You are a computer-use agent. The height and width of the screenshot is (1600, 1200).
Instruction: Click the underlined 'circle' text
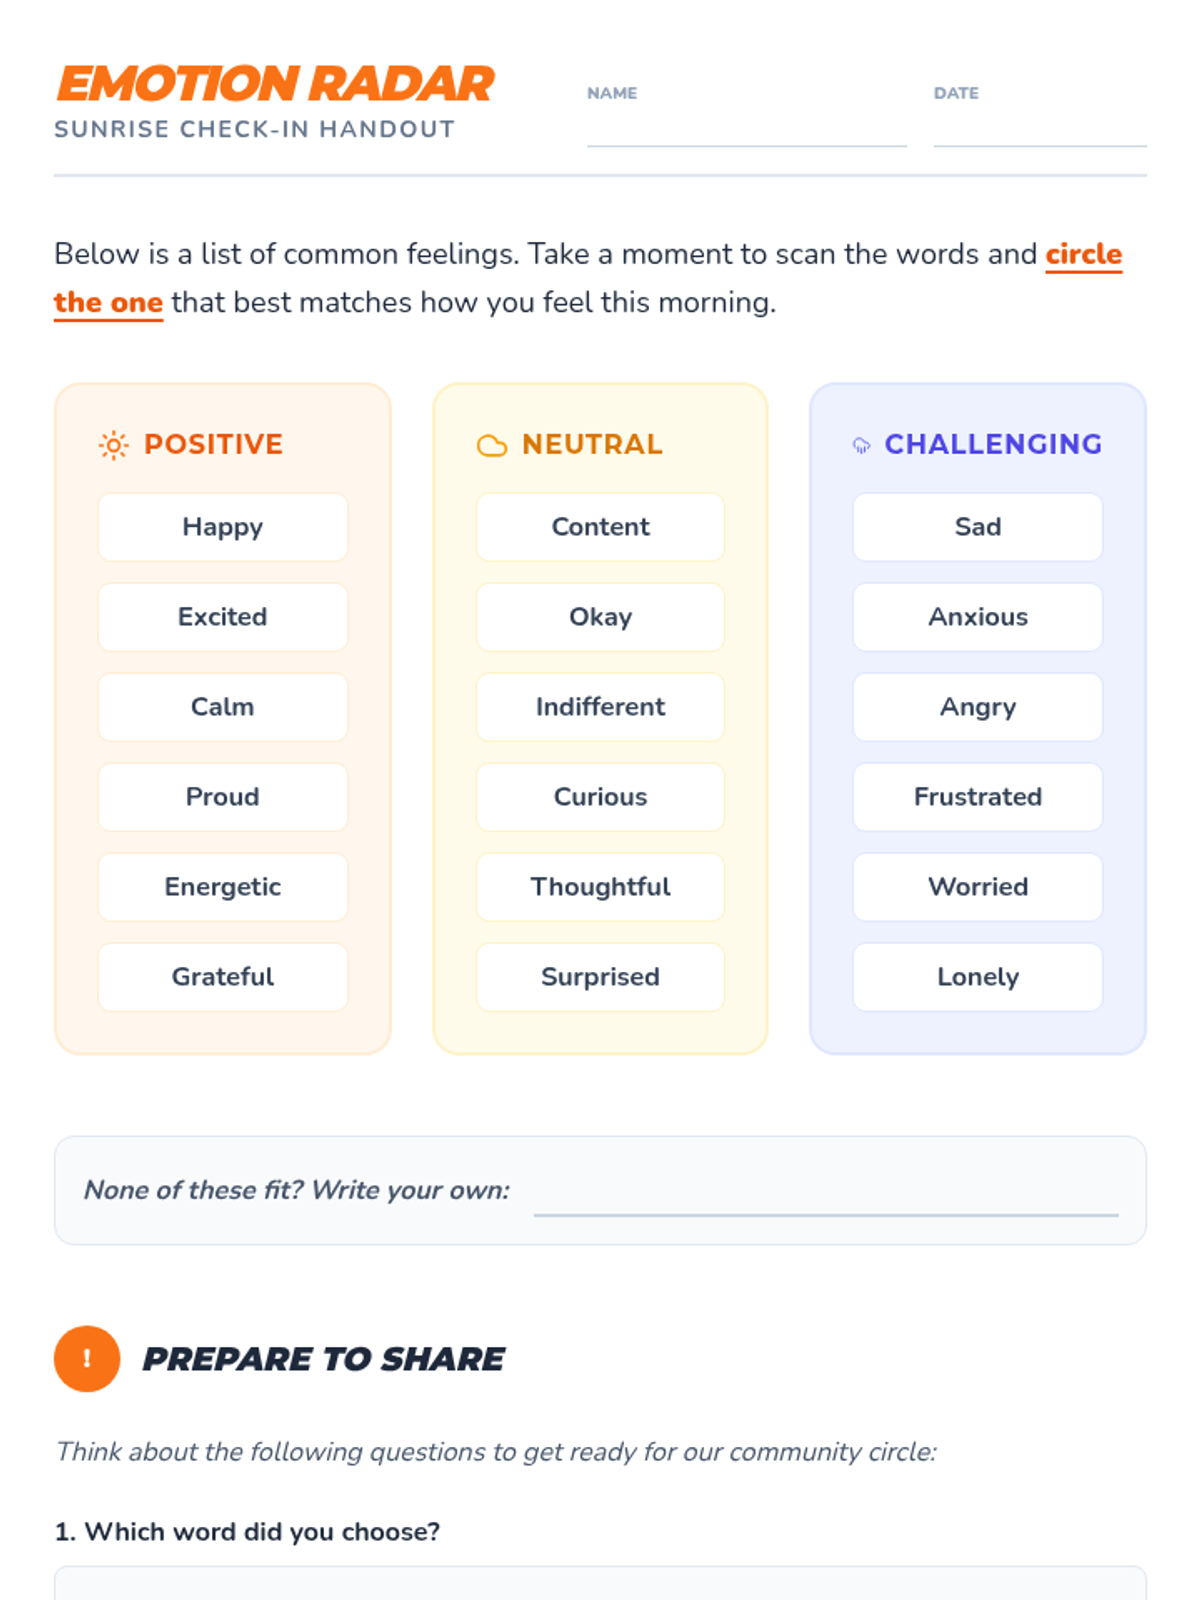[1083, 254]
